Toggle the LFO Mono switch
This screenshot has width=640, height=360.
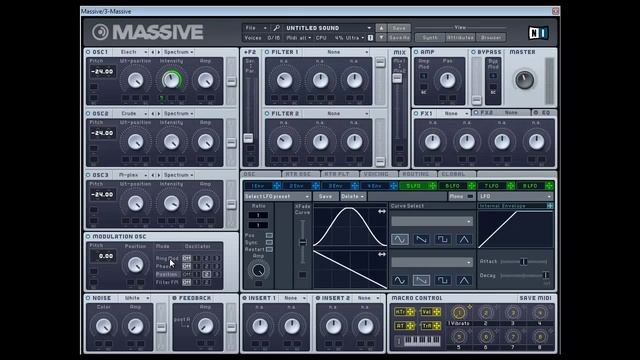pyautogui.click(x=470, y=196)
